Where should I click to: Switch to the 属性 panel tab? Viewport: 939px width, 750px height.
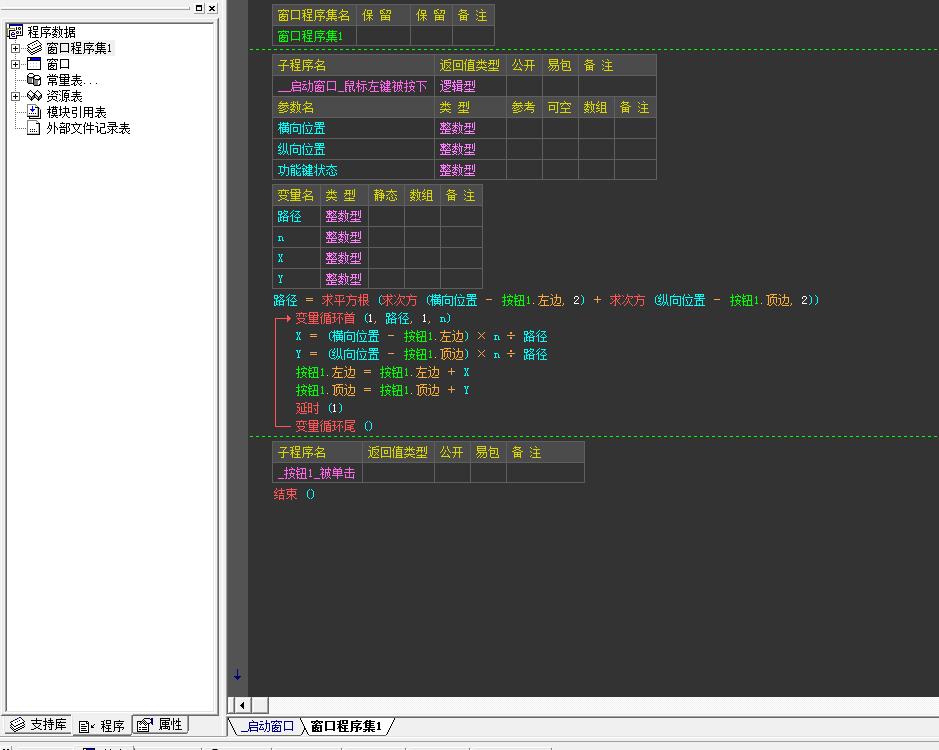point(160,725)
